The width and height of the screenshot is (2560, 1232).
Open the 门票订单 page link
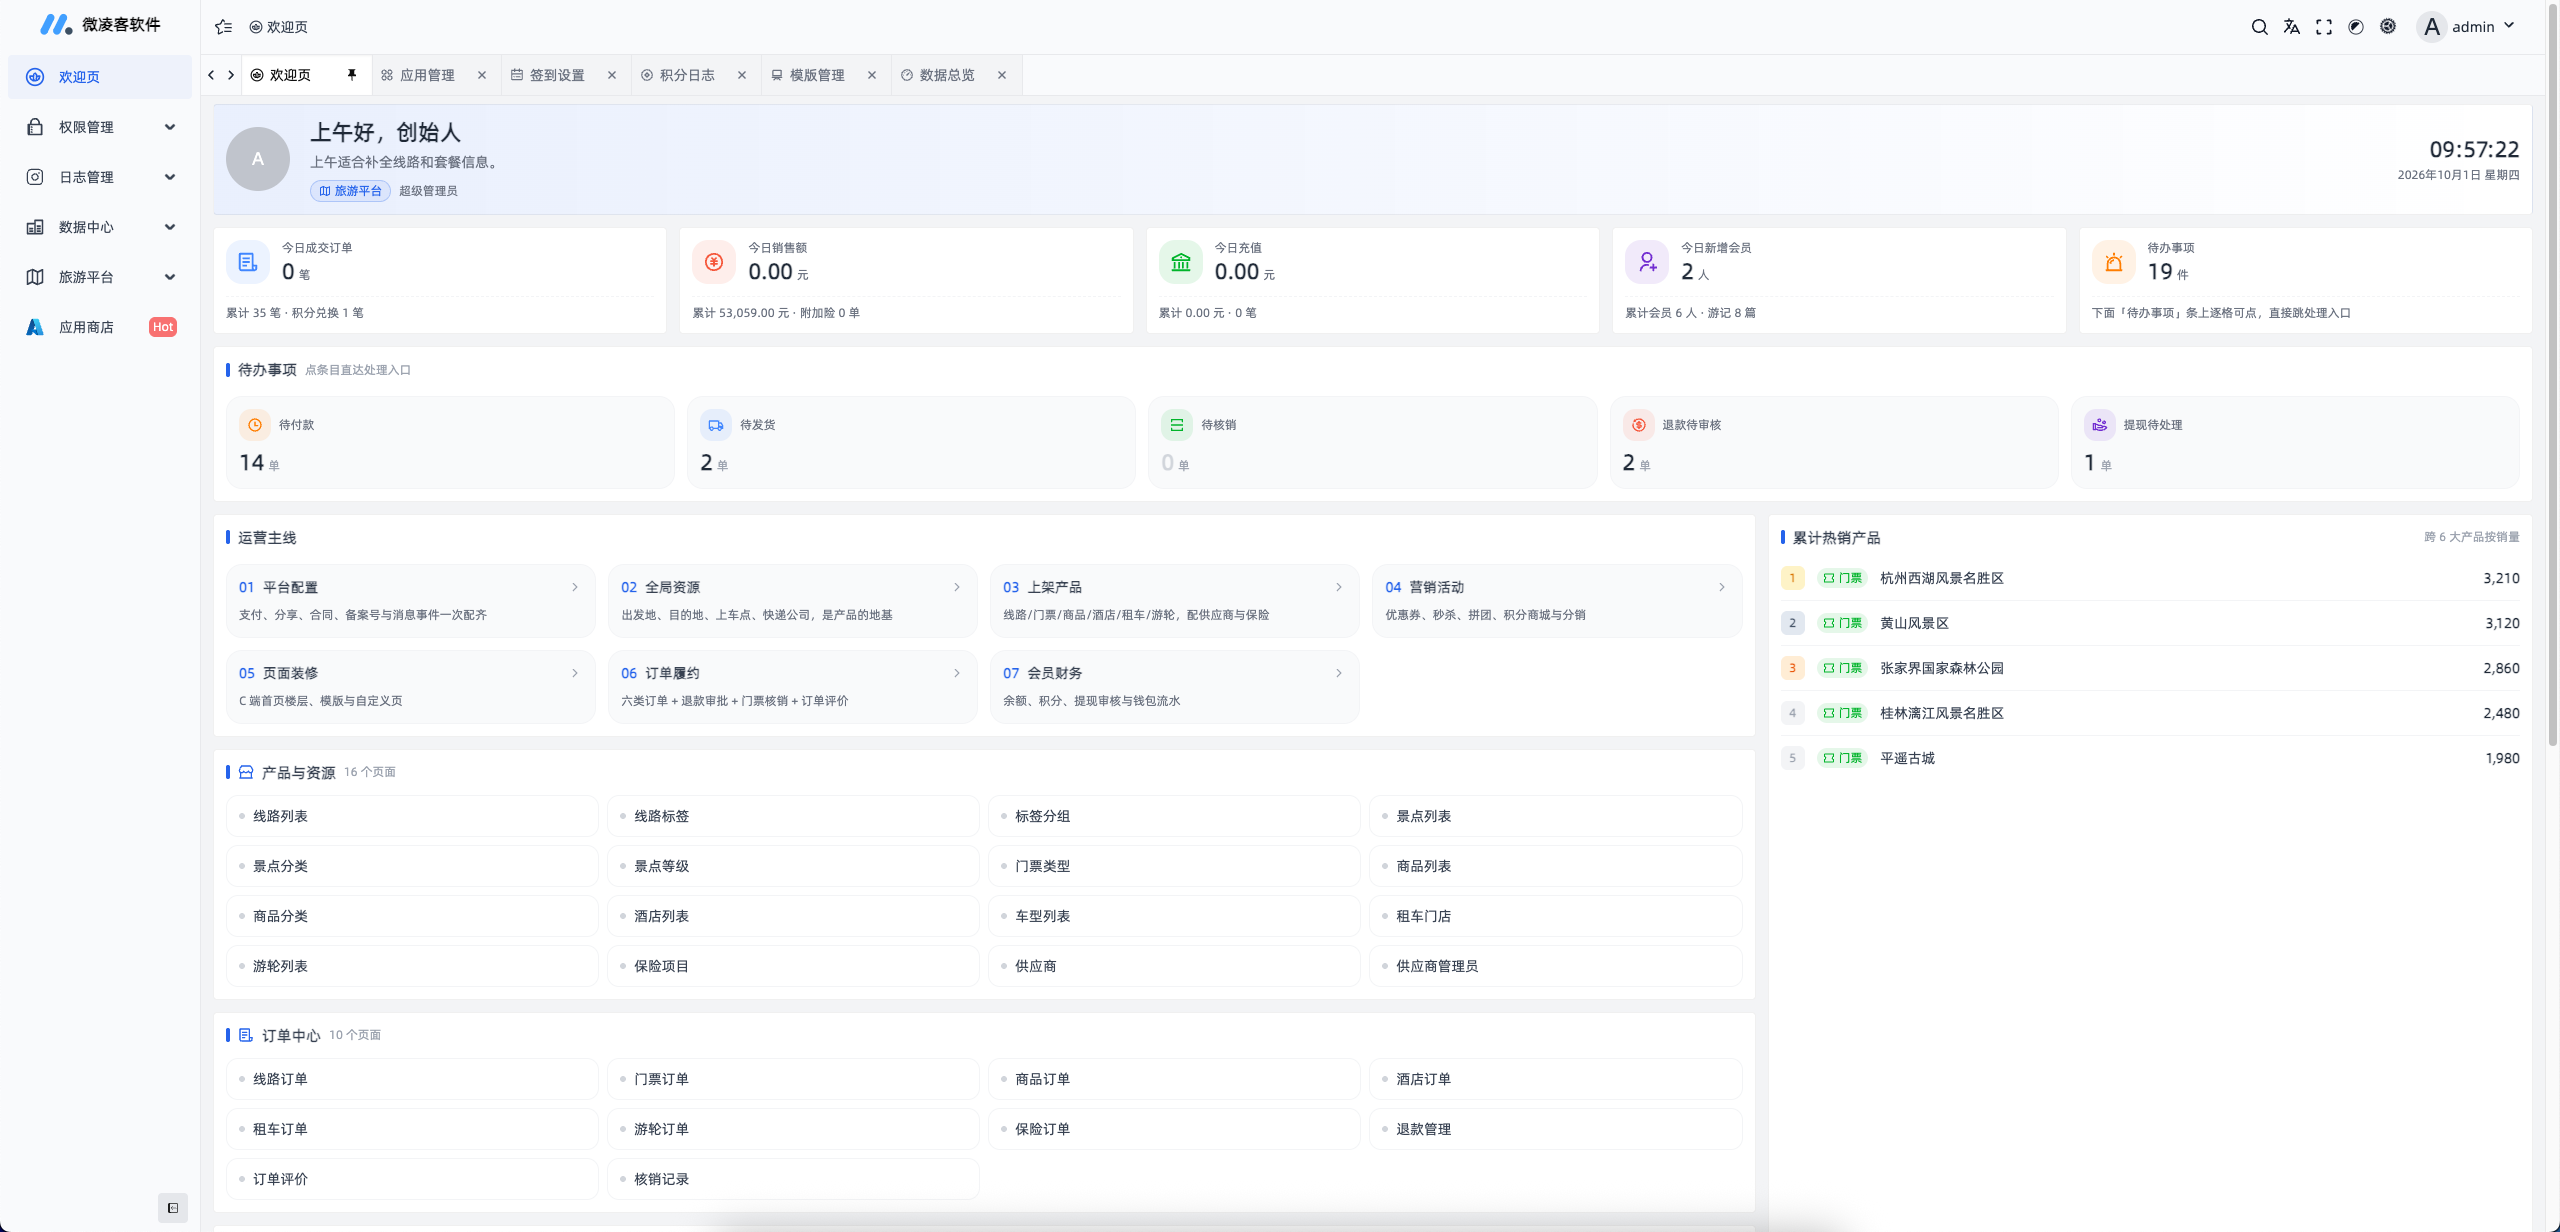(793, 1079)
